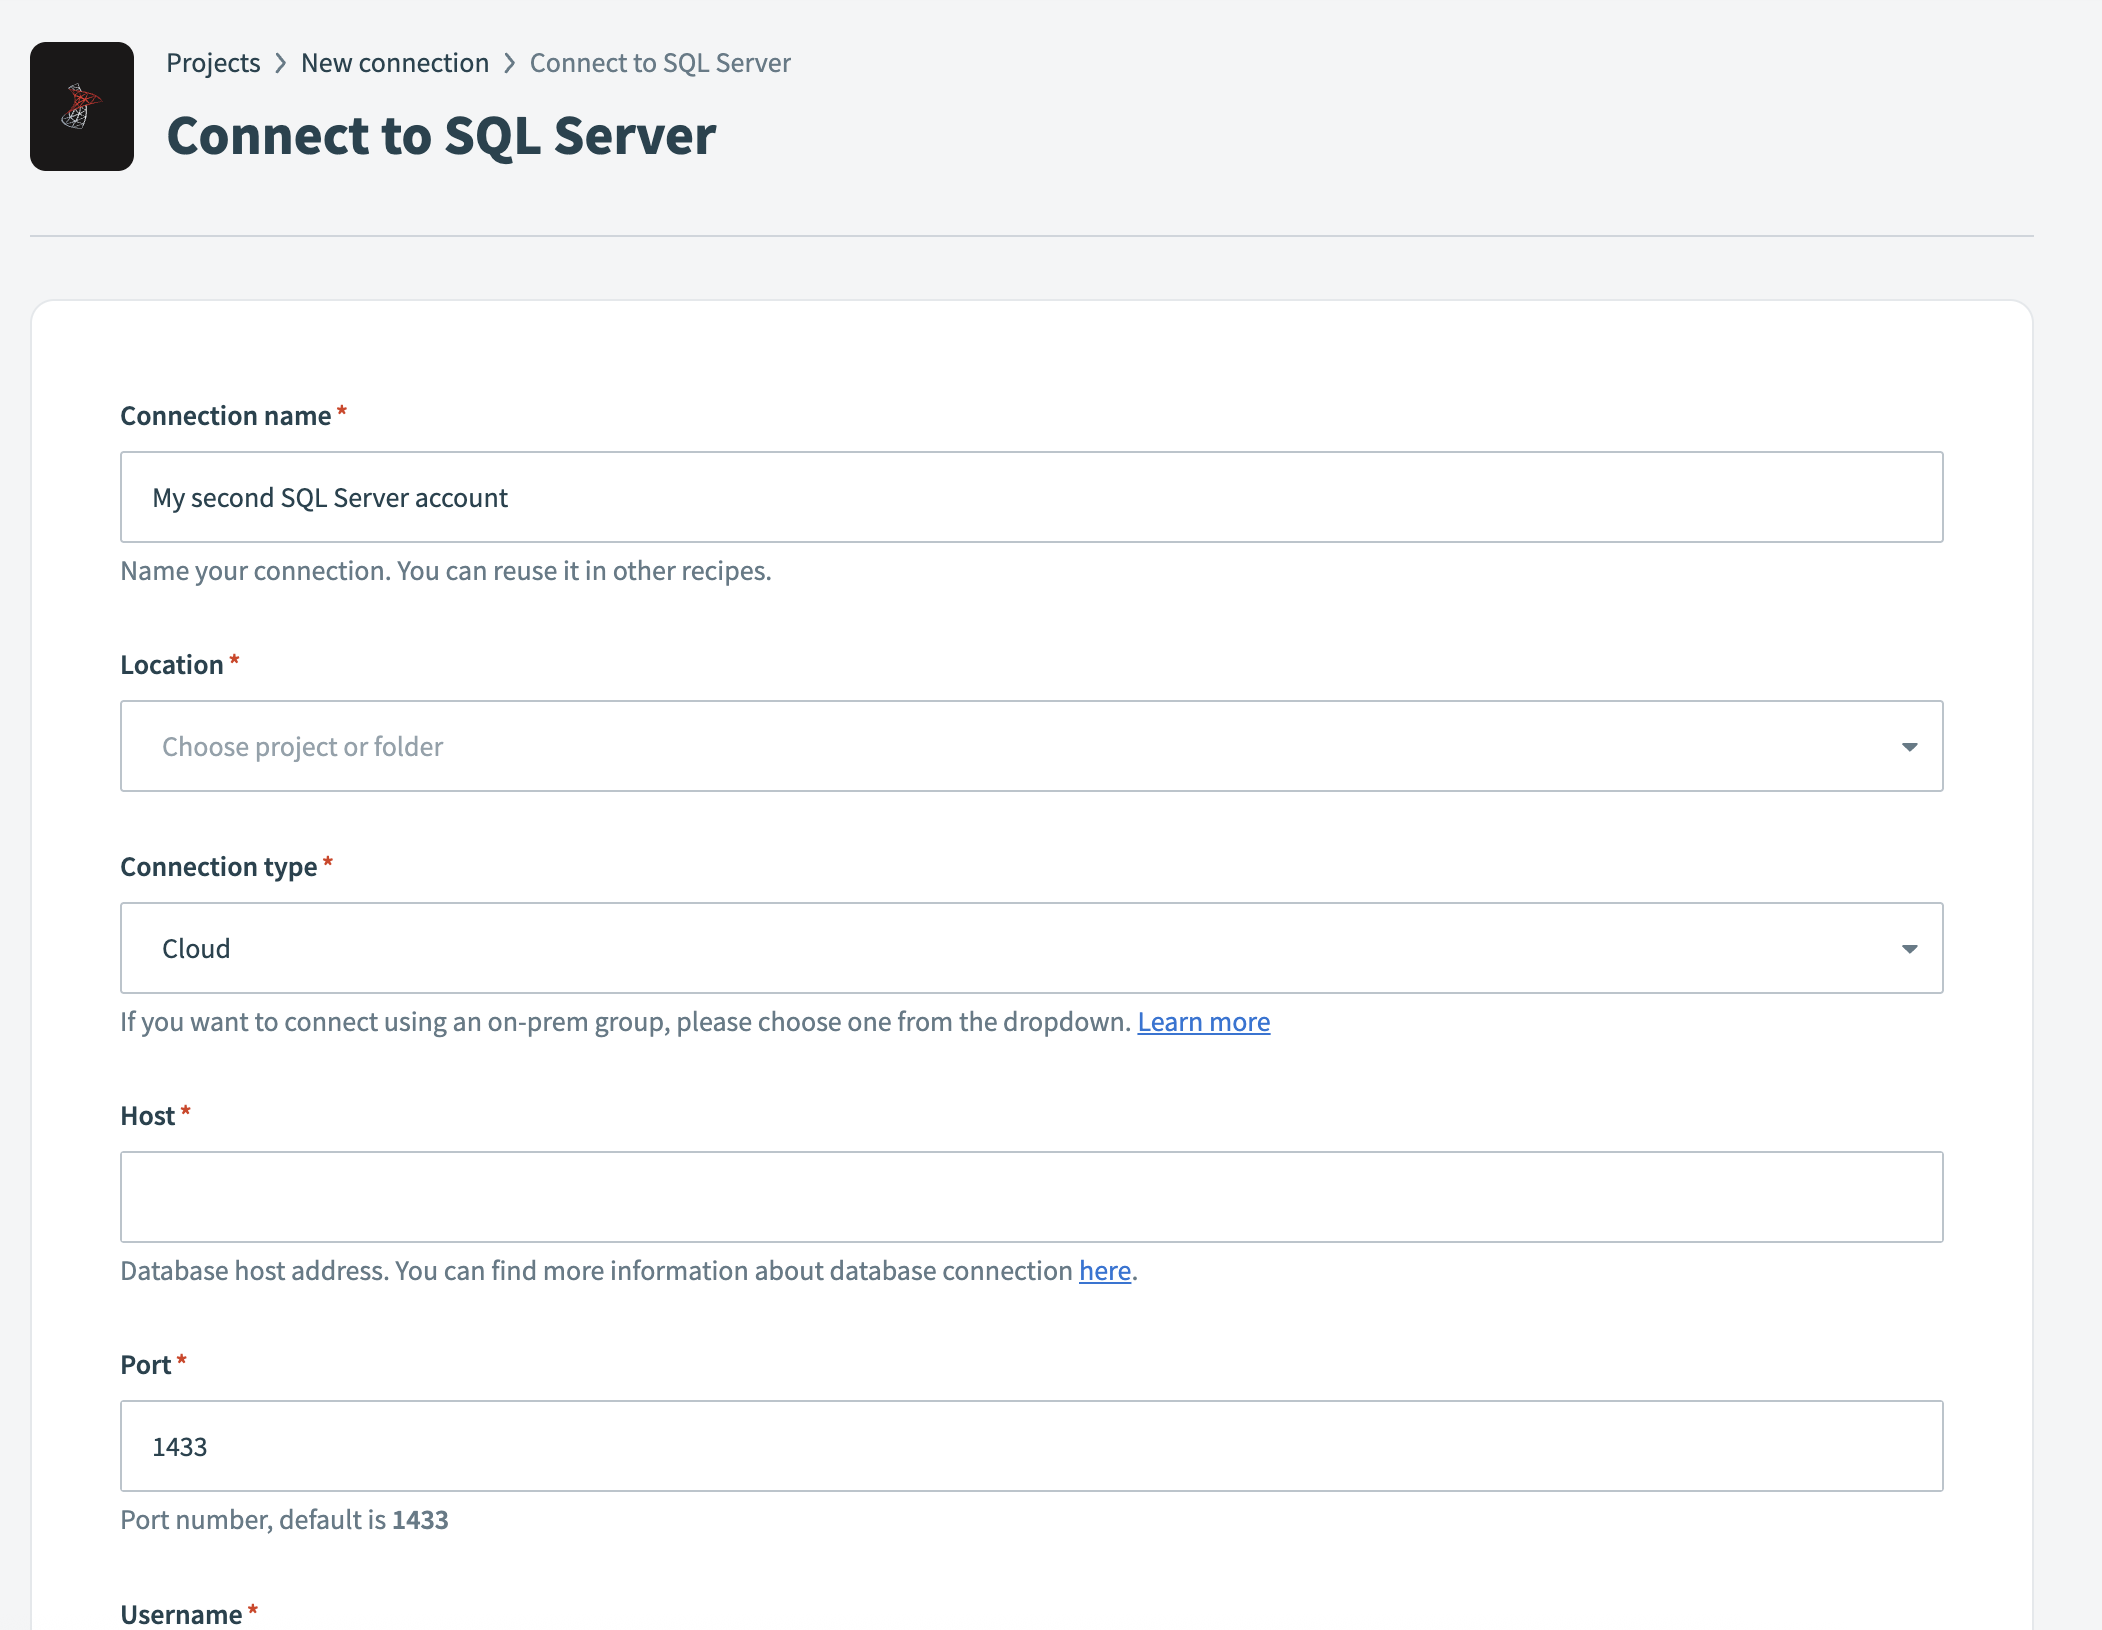Follow the "here" database connection link

1104,1270
